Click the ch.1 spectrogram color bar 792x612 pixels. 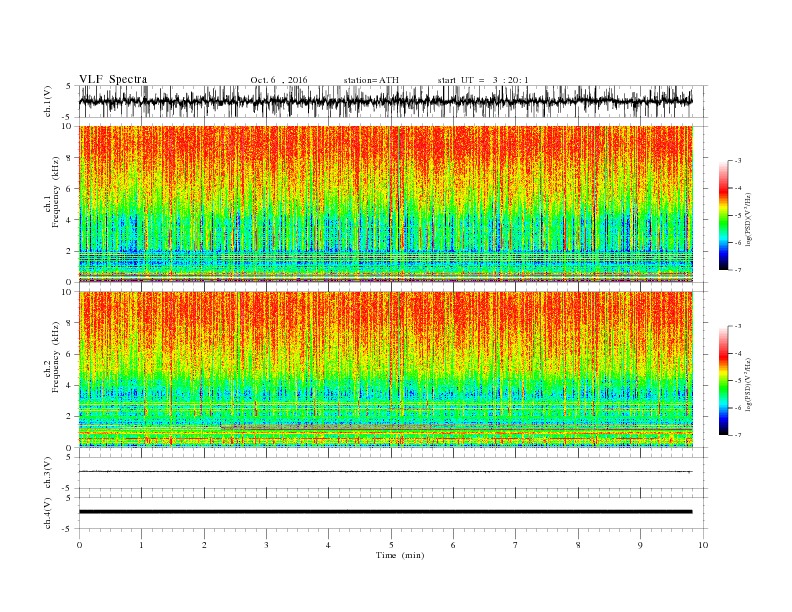(723, 215)
